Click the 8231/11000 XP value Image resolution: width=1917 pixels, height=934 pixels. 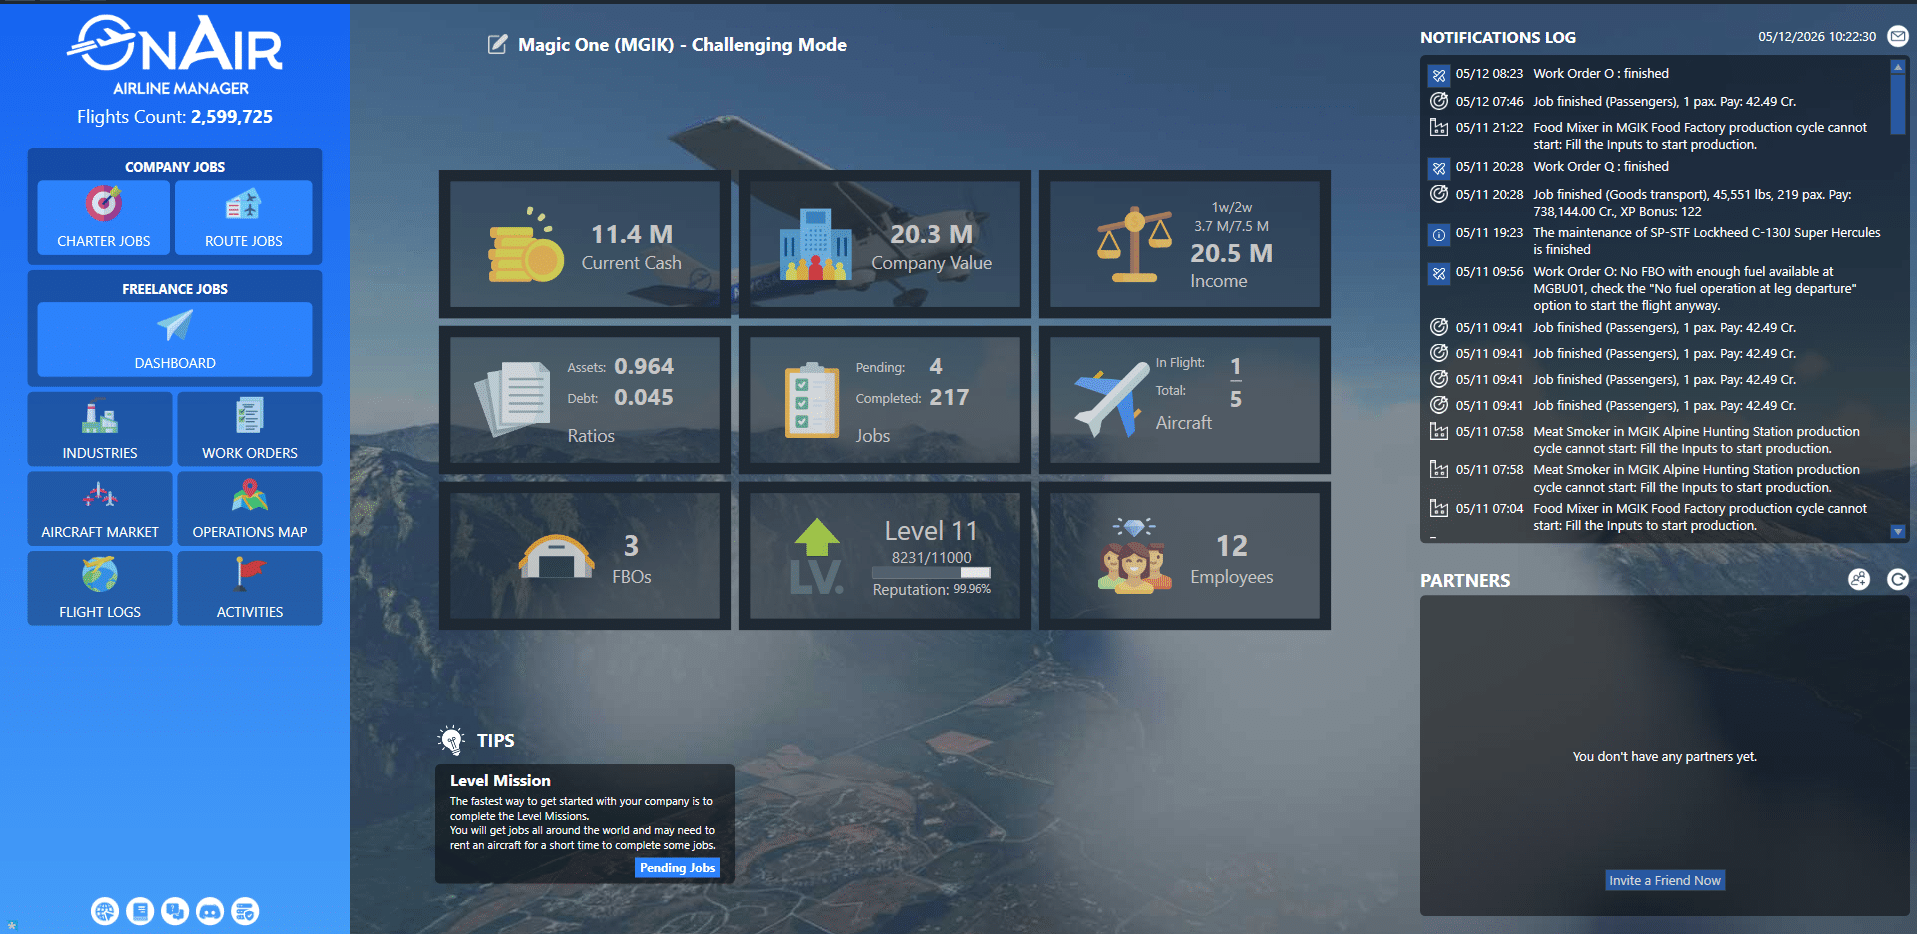tap(931, 557)
